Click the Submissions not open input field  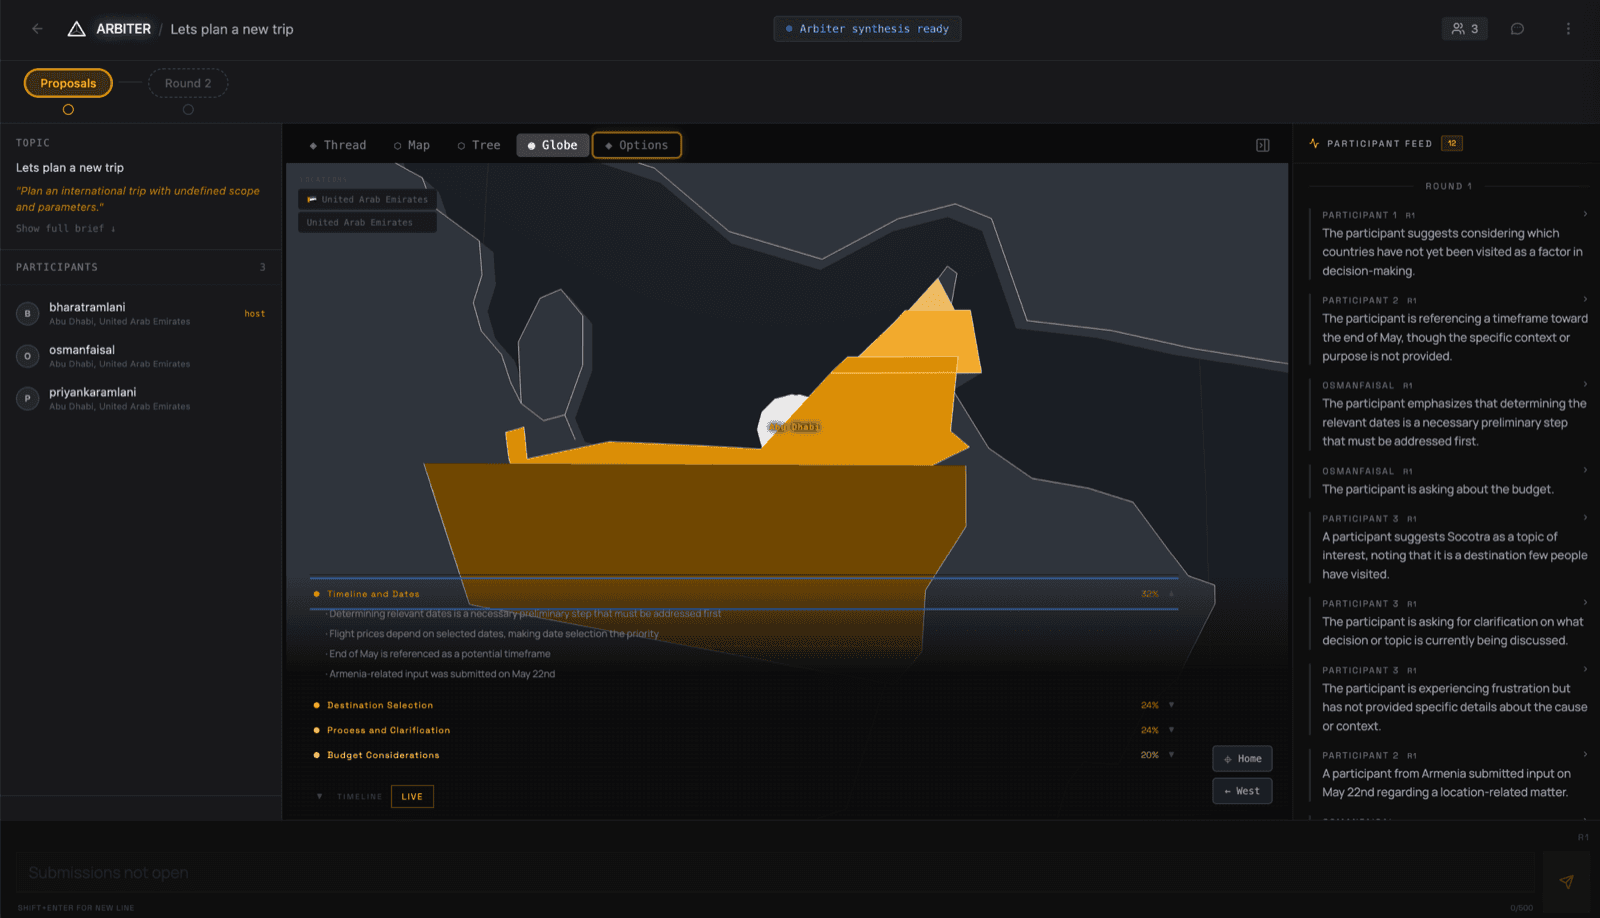776,873
